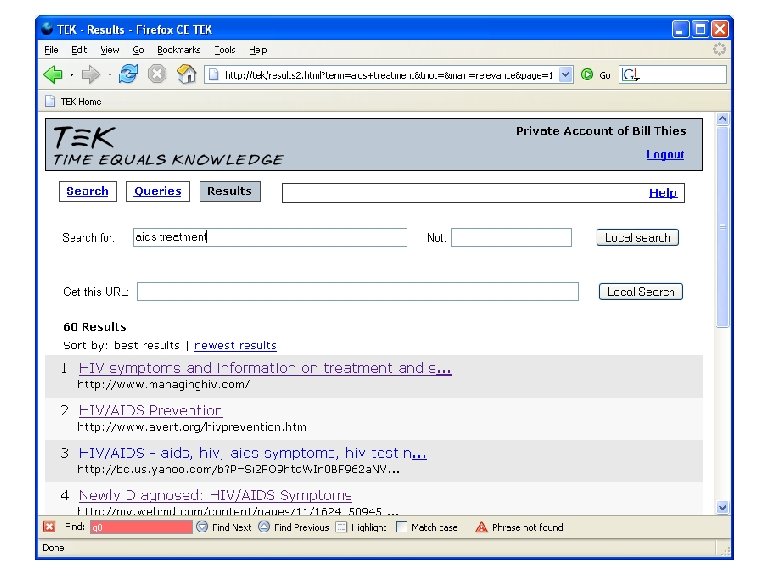Click the http://www.managinghiv.com/ URL text
The height and width of the screenshot is (576, 768).
pos(164,384)
